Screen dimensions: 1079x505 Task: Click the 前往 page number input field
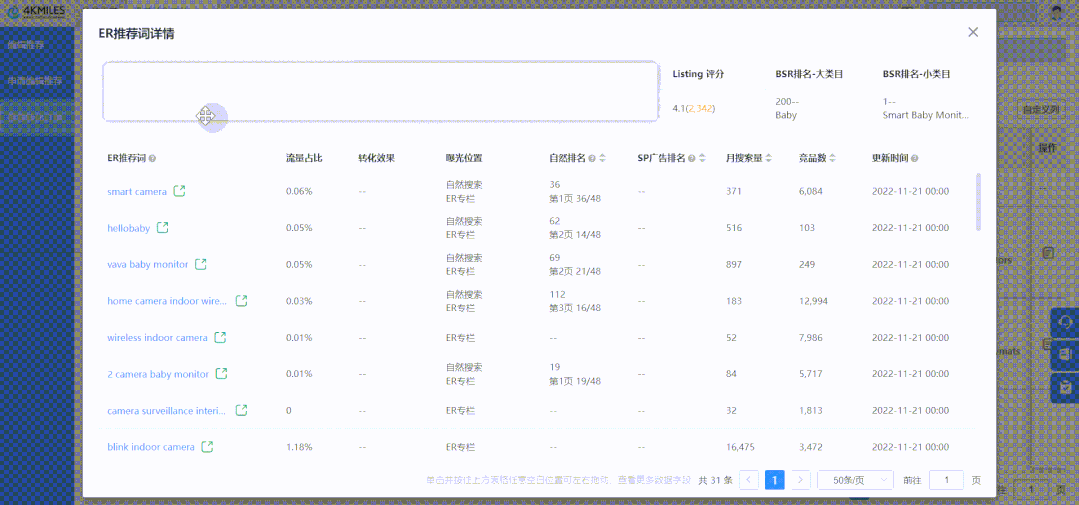pos(946,480)
